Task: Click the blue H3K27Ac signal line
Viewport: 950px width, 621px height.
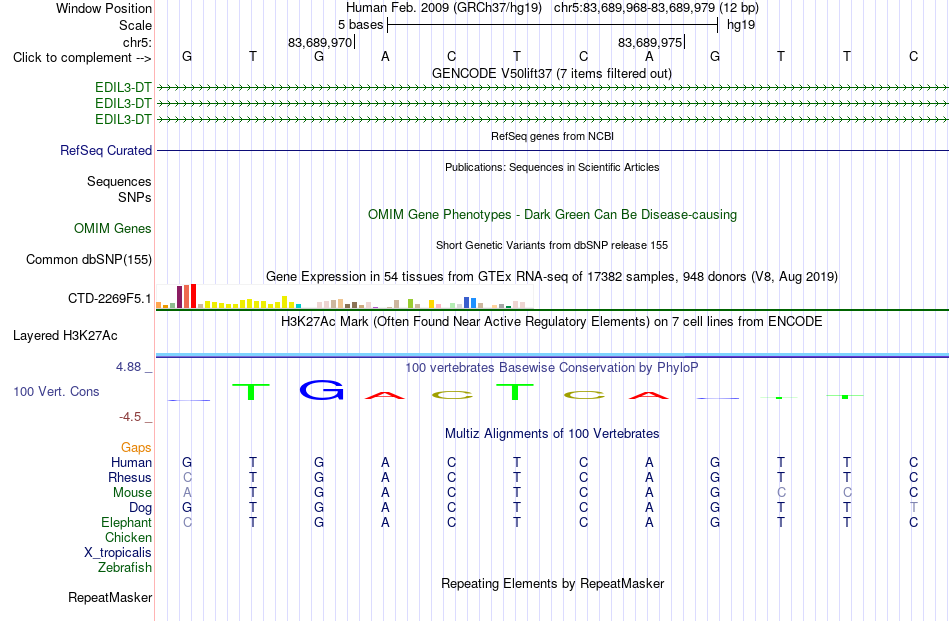Action: (x=553, y=356)
